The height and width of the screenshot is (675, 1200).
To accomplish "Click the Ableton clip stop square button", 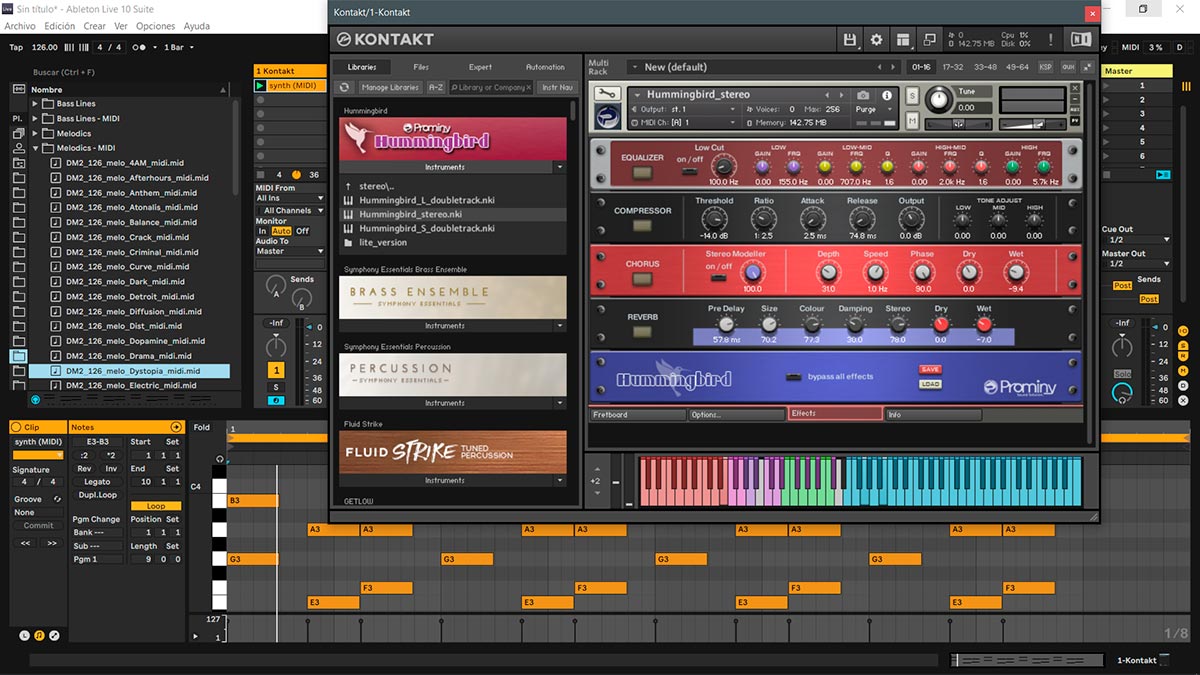I will tap(261, 174).
